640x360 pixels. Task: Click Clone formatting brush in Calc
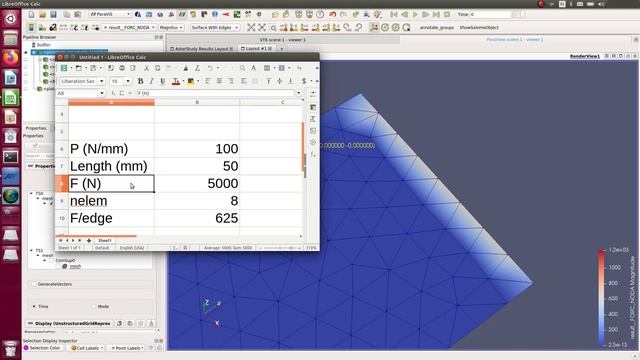[186, 68]
